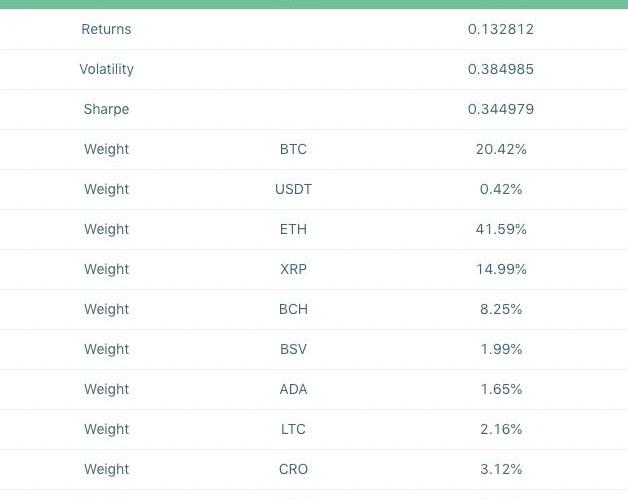This screenshot has width=628, height=500.
Task: Click the Weight label in the BSV row
Action: coord(106,349)
